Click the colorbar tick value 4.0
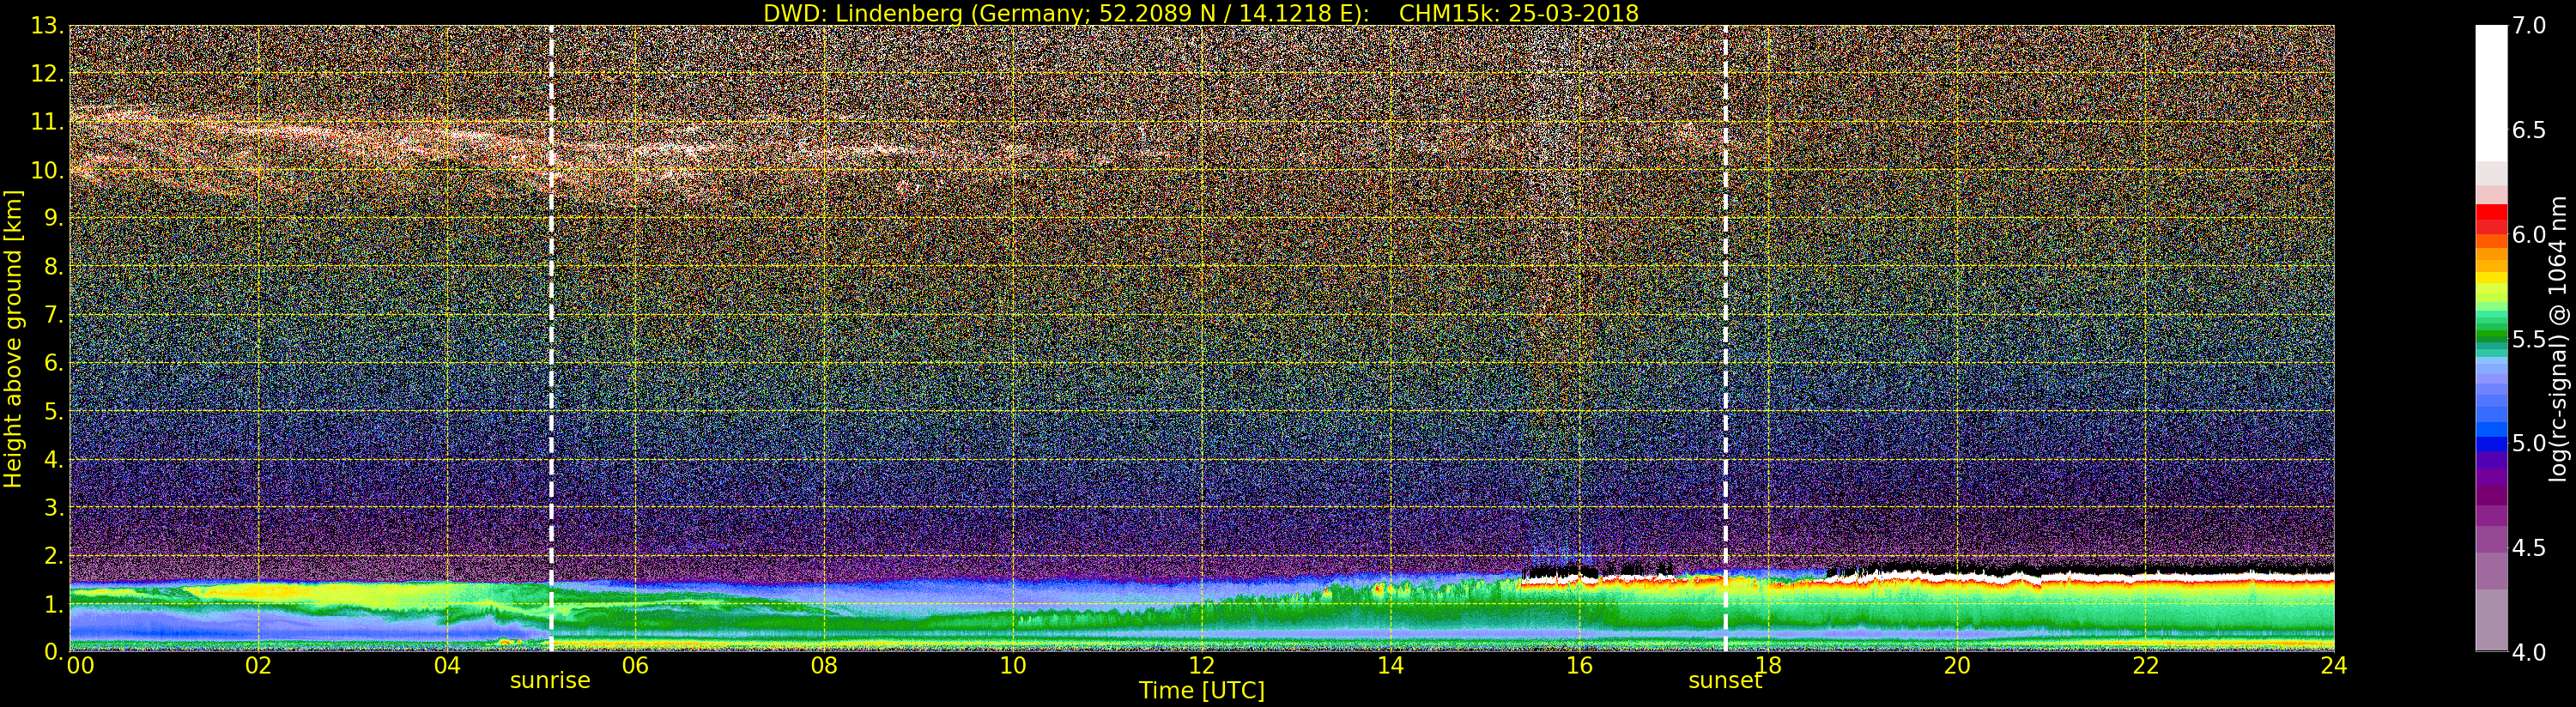 2529,652
